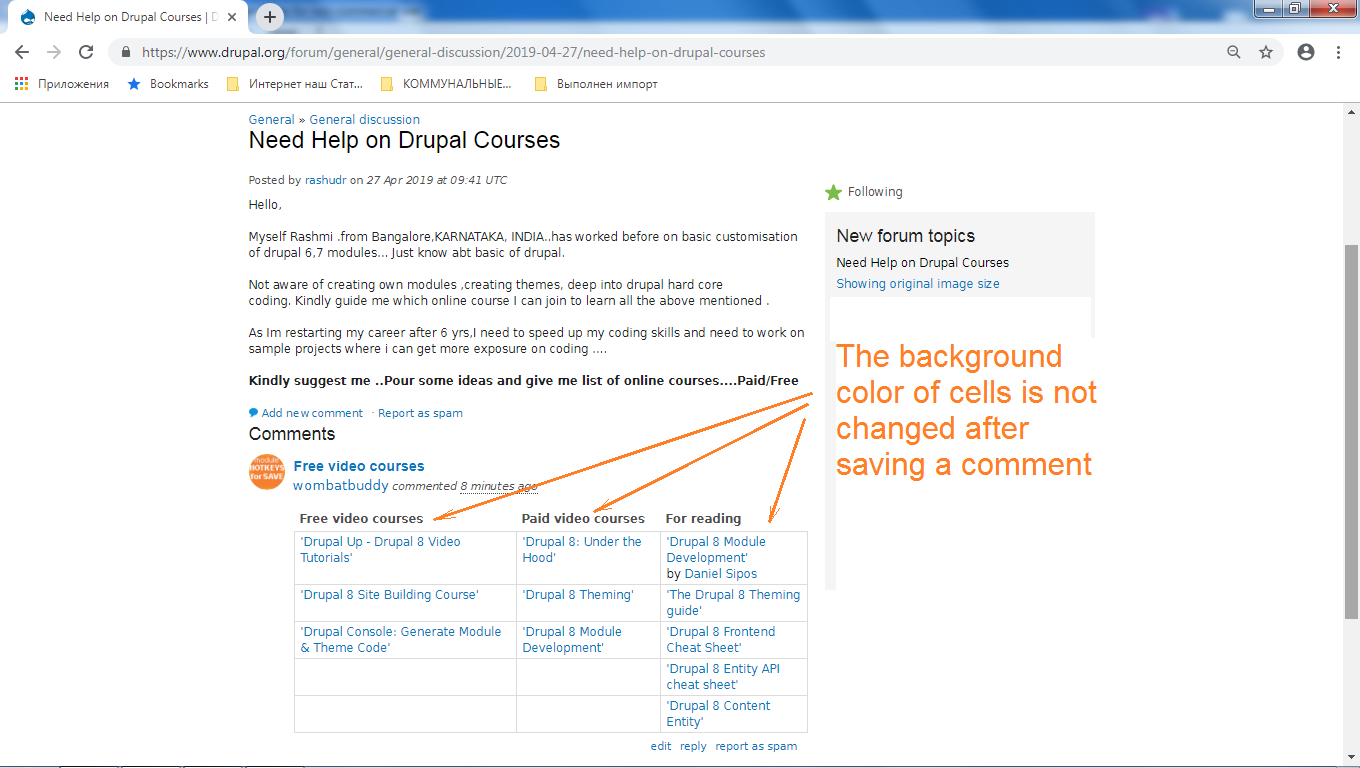Reload the page with refresh icon

(86, 52)
